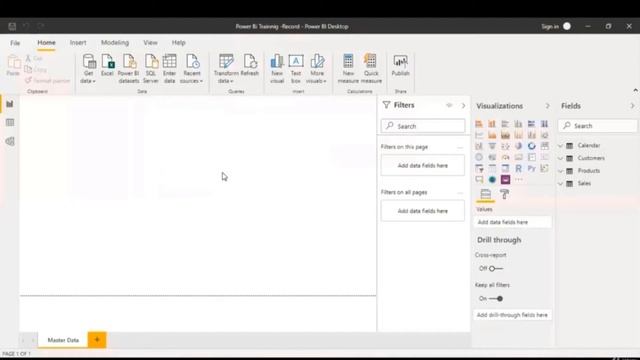Switch to Report view in the sidebar

pyautogui.click(x=10, y=104)
